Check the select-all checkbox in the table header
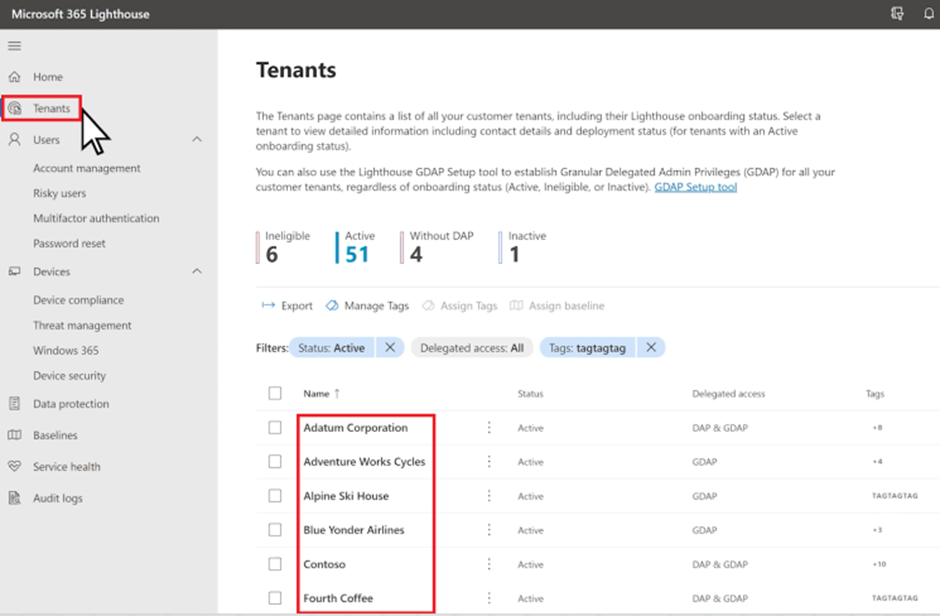 point(275,393)
